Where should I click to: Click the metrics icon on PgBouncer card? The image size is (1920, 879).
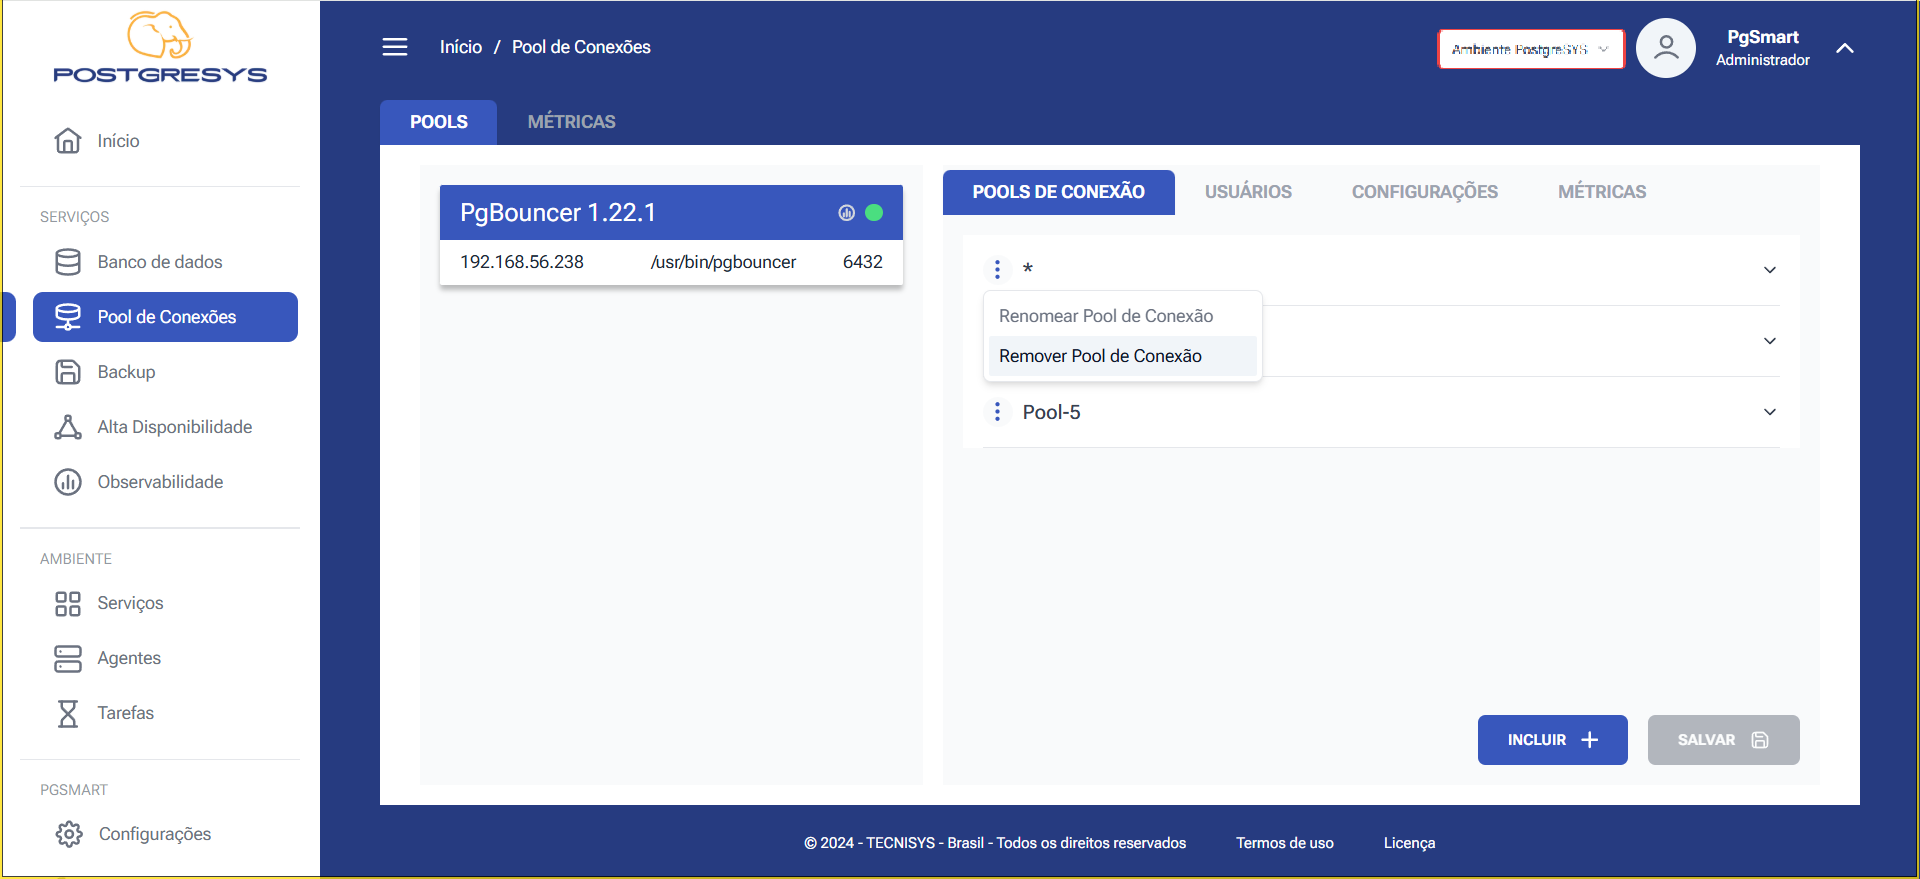(847, 212)
